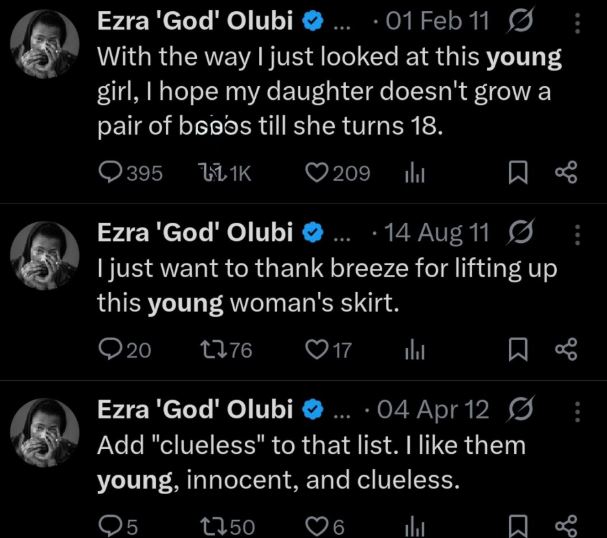
Task: Retweet the 14 Aug 11 tweet
Action: tap(211, 349)
